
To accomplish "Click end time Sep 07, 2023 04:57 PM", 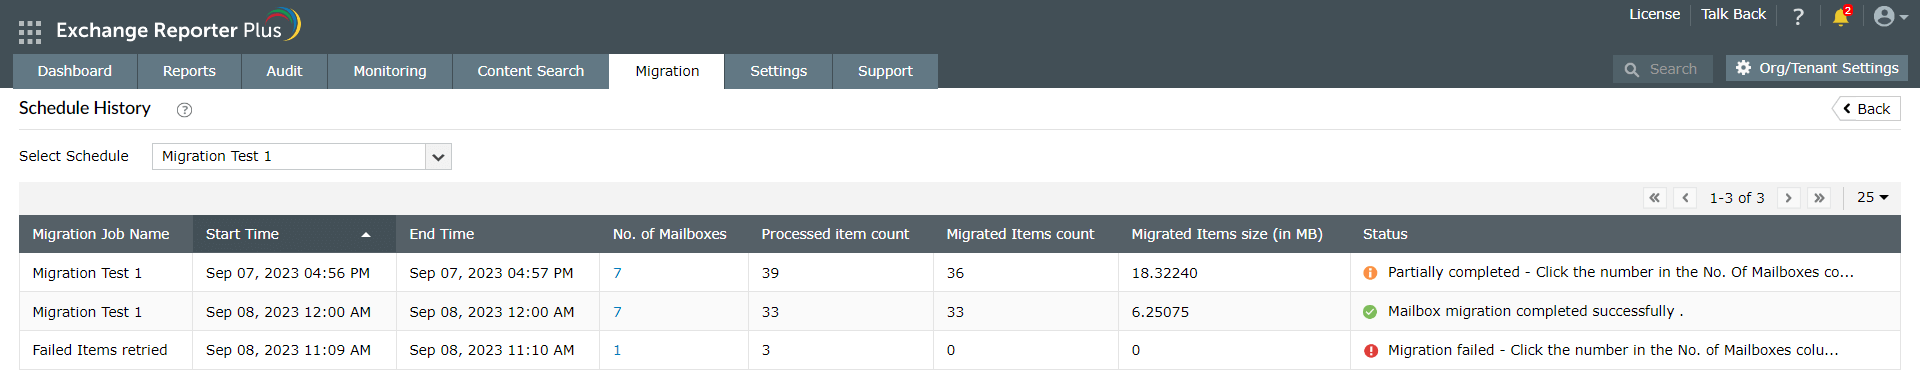I will (491, 273).
